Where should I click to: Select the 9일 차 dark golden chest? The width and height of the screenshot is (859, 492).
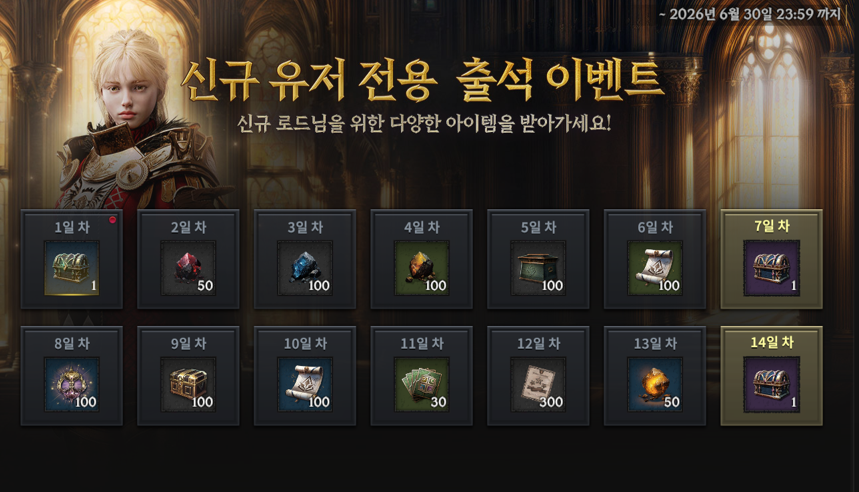188,385
